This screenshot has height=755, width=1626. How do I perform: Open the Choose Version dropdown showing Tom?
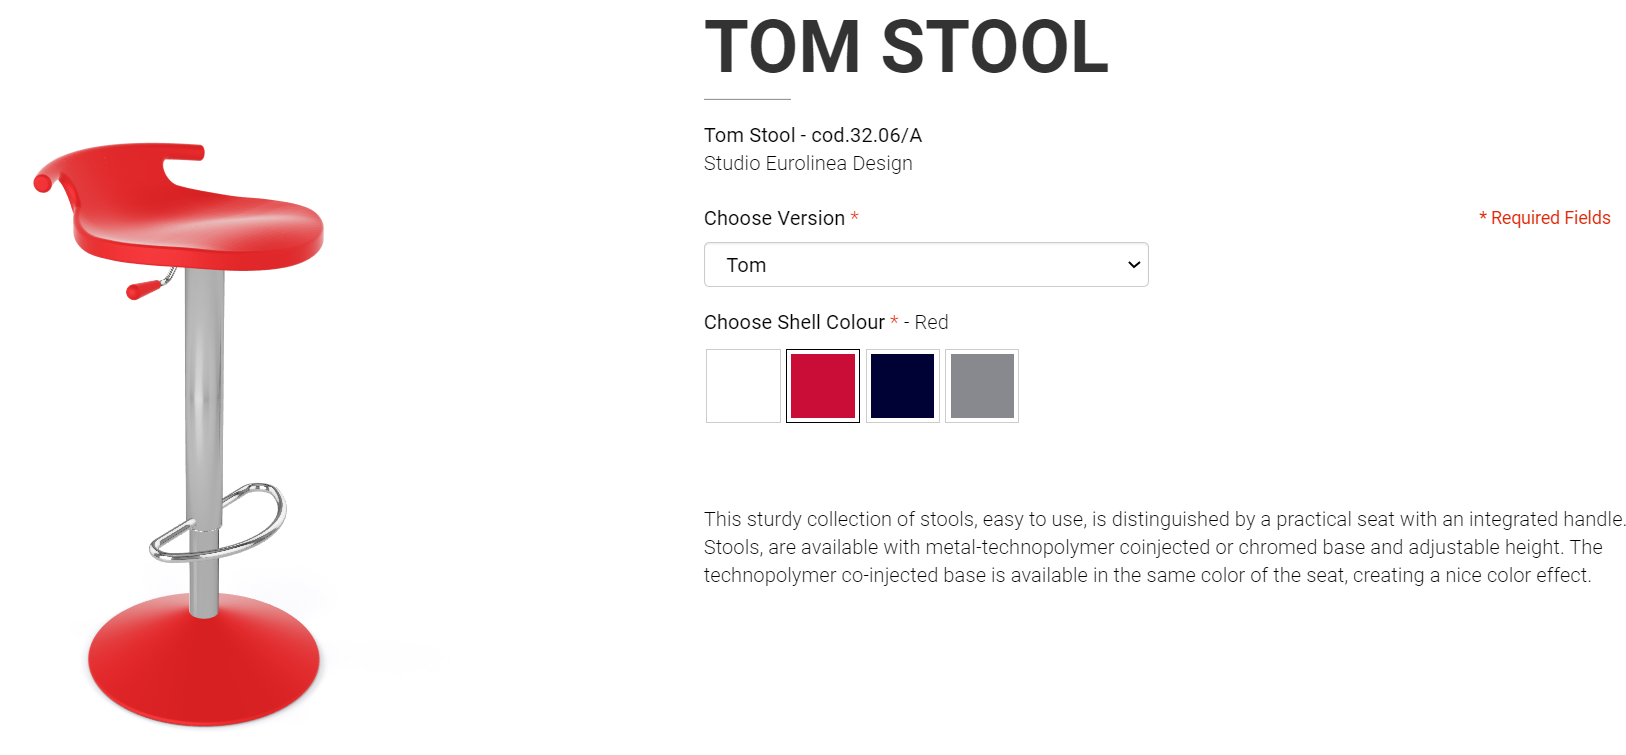click(x=925, y=265)
